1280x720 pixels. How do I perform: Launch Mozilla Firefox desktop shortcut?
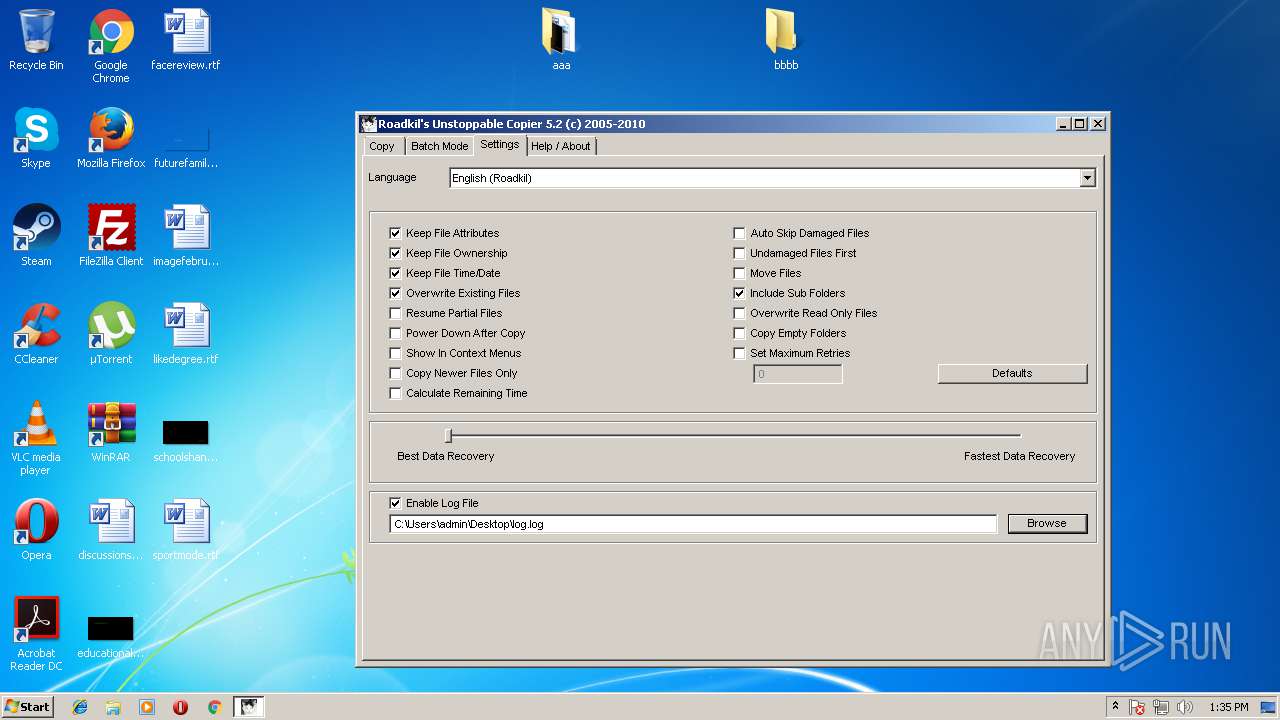(111, 138)
